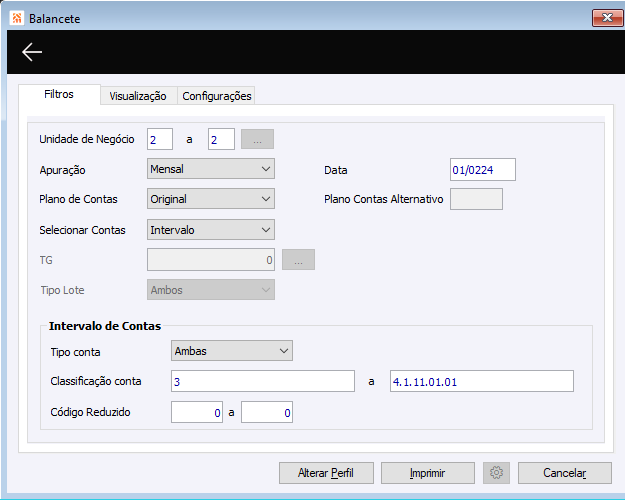
Task: Click the Balancete window title text
Action: coord(55,19)
